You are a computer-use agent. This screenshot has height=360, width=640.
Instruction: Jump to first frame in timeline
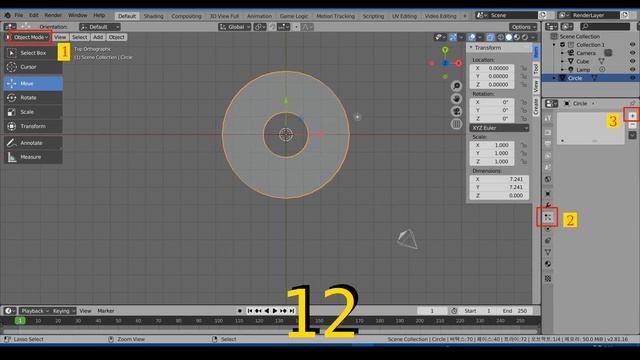250,311
